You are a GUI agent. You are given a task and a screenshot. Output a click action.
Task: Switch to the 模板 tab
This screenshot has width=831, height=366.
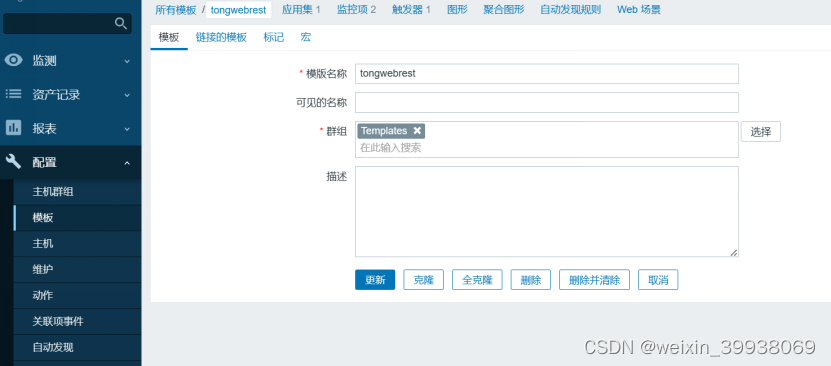pos(169,37)
